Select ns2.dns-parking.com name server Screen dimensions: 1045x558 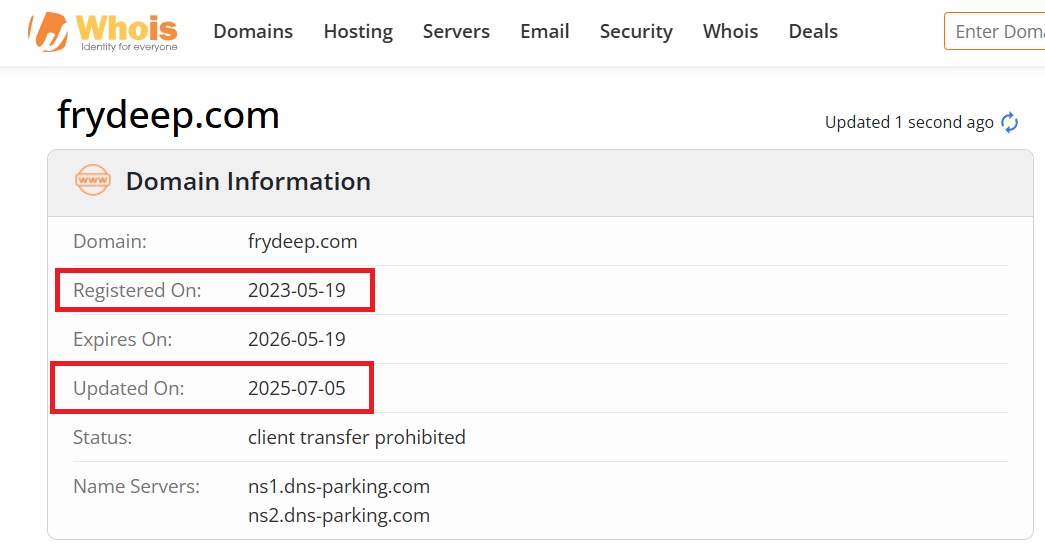click(339, 515)
